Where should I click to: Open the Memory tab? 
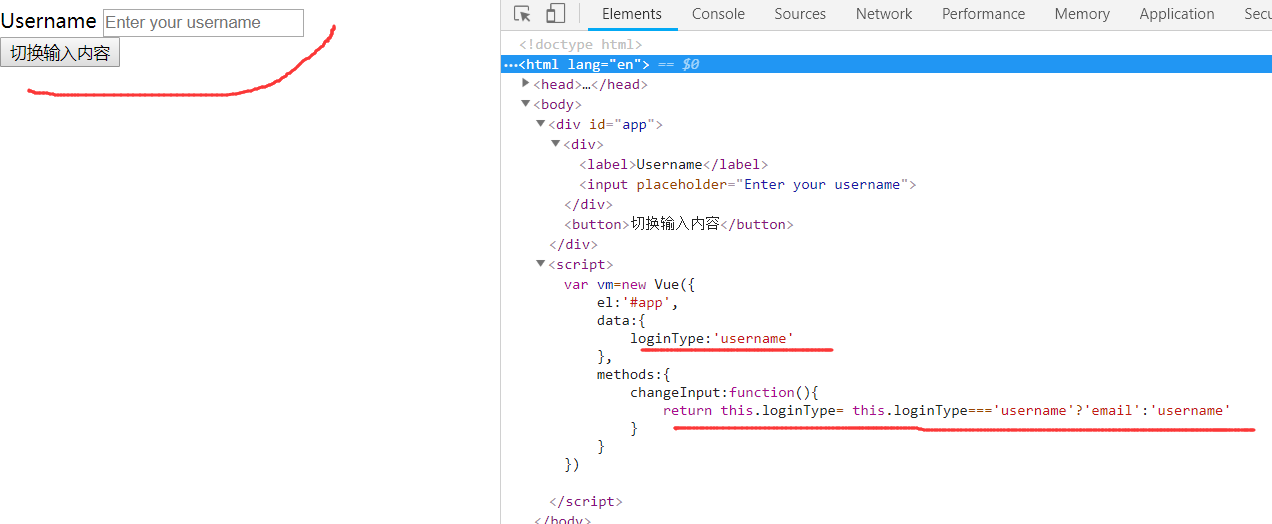pyautogui.click(x=1082, y=14)
